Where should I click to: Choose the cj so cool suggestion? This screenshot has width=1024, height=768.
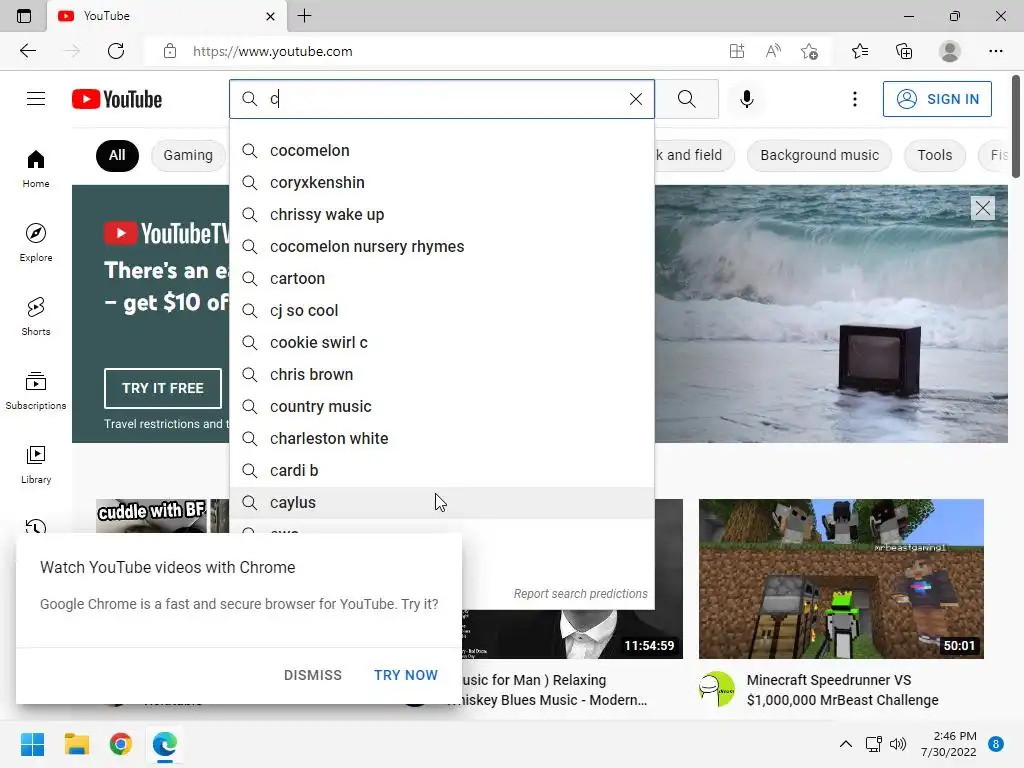point(441,310)
